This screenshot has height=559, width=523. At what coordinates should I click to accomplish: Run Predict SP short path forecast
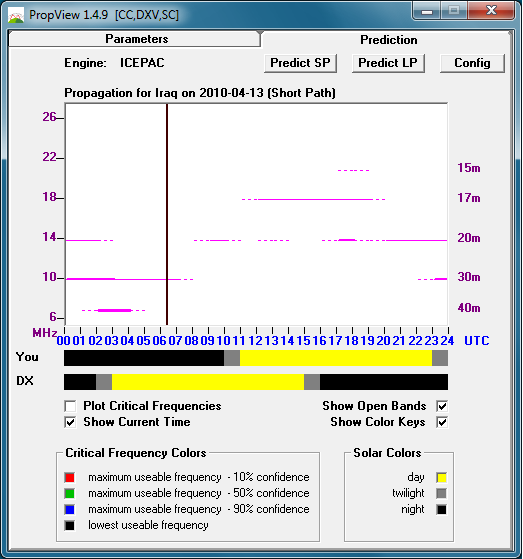pyautogui.click(x=301, y=63)
